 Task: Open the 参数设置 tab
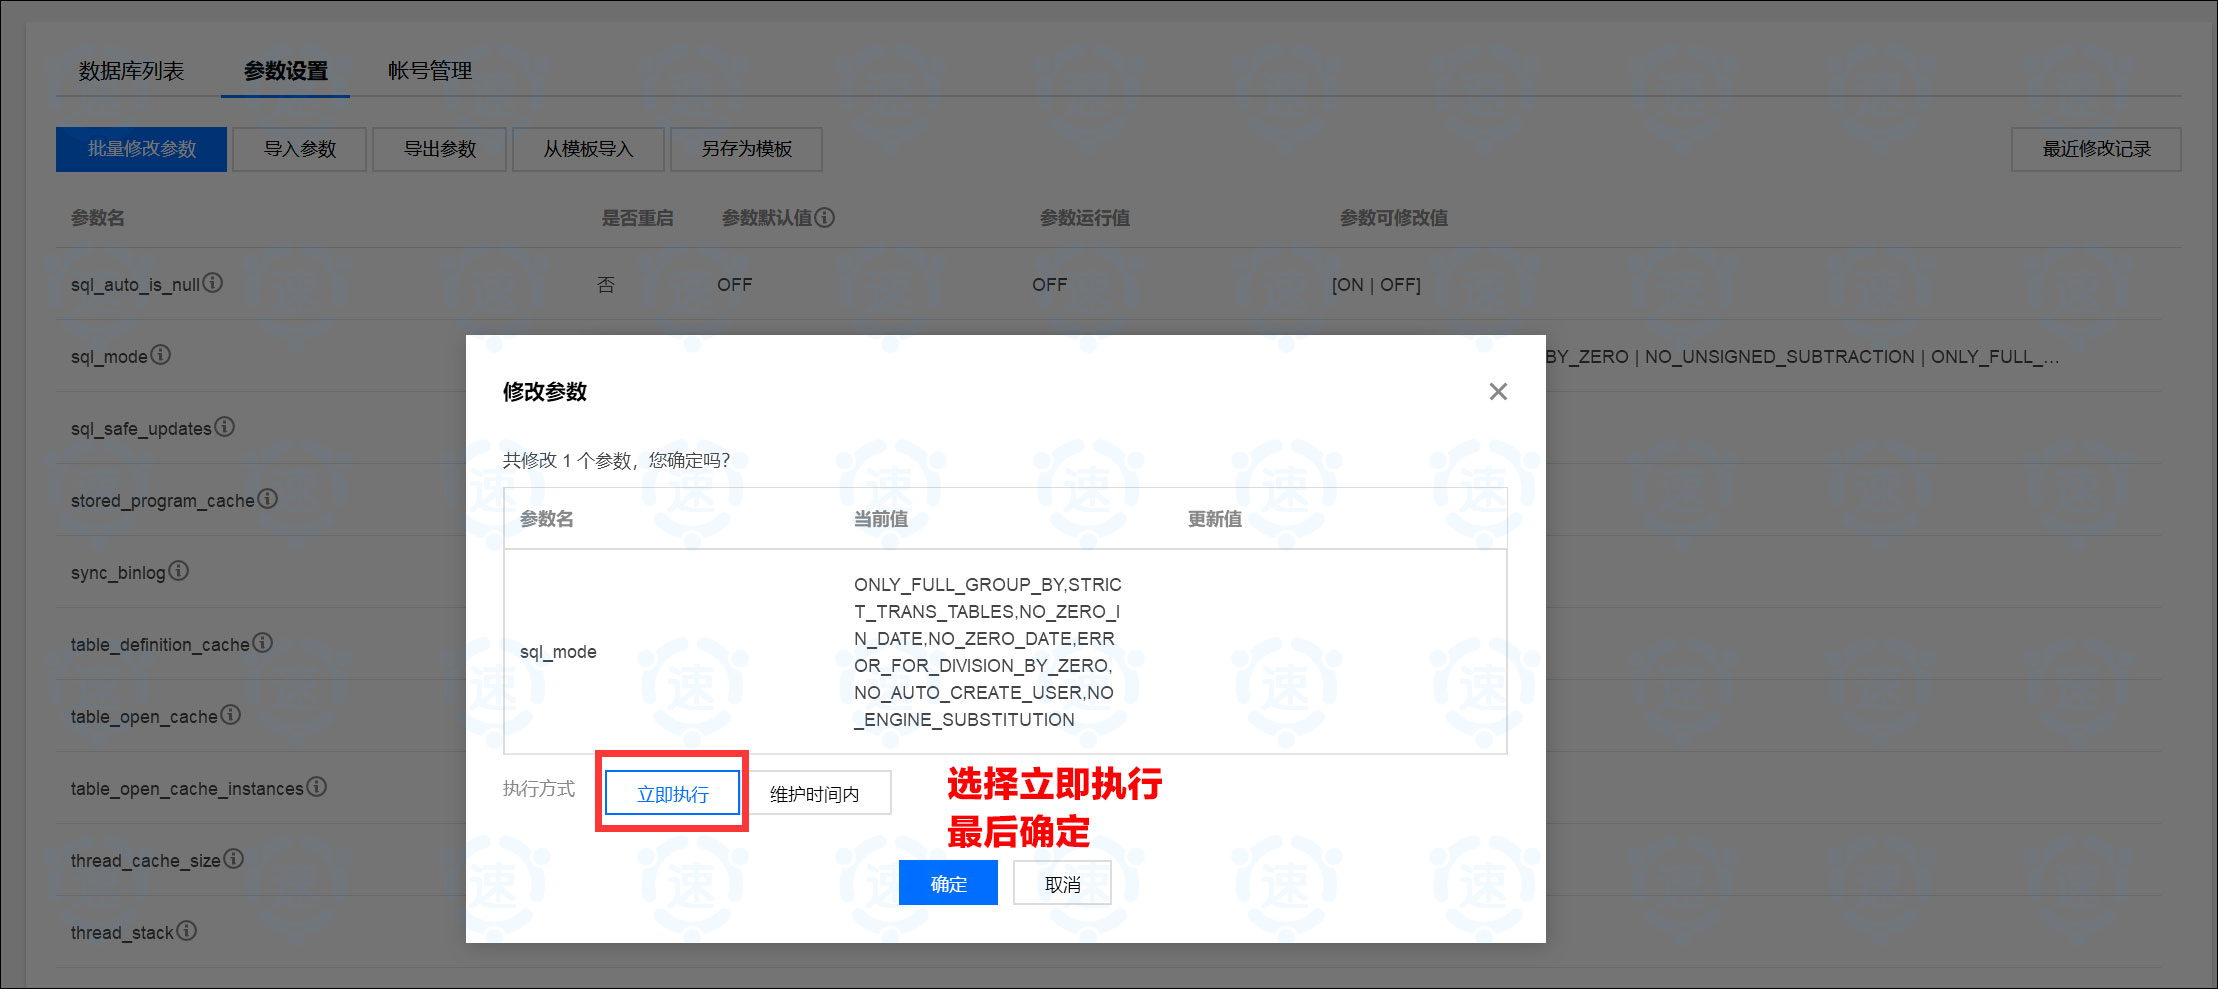pyautogui.click(x=285, y=71)
